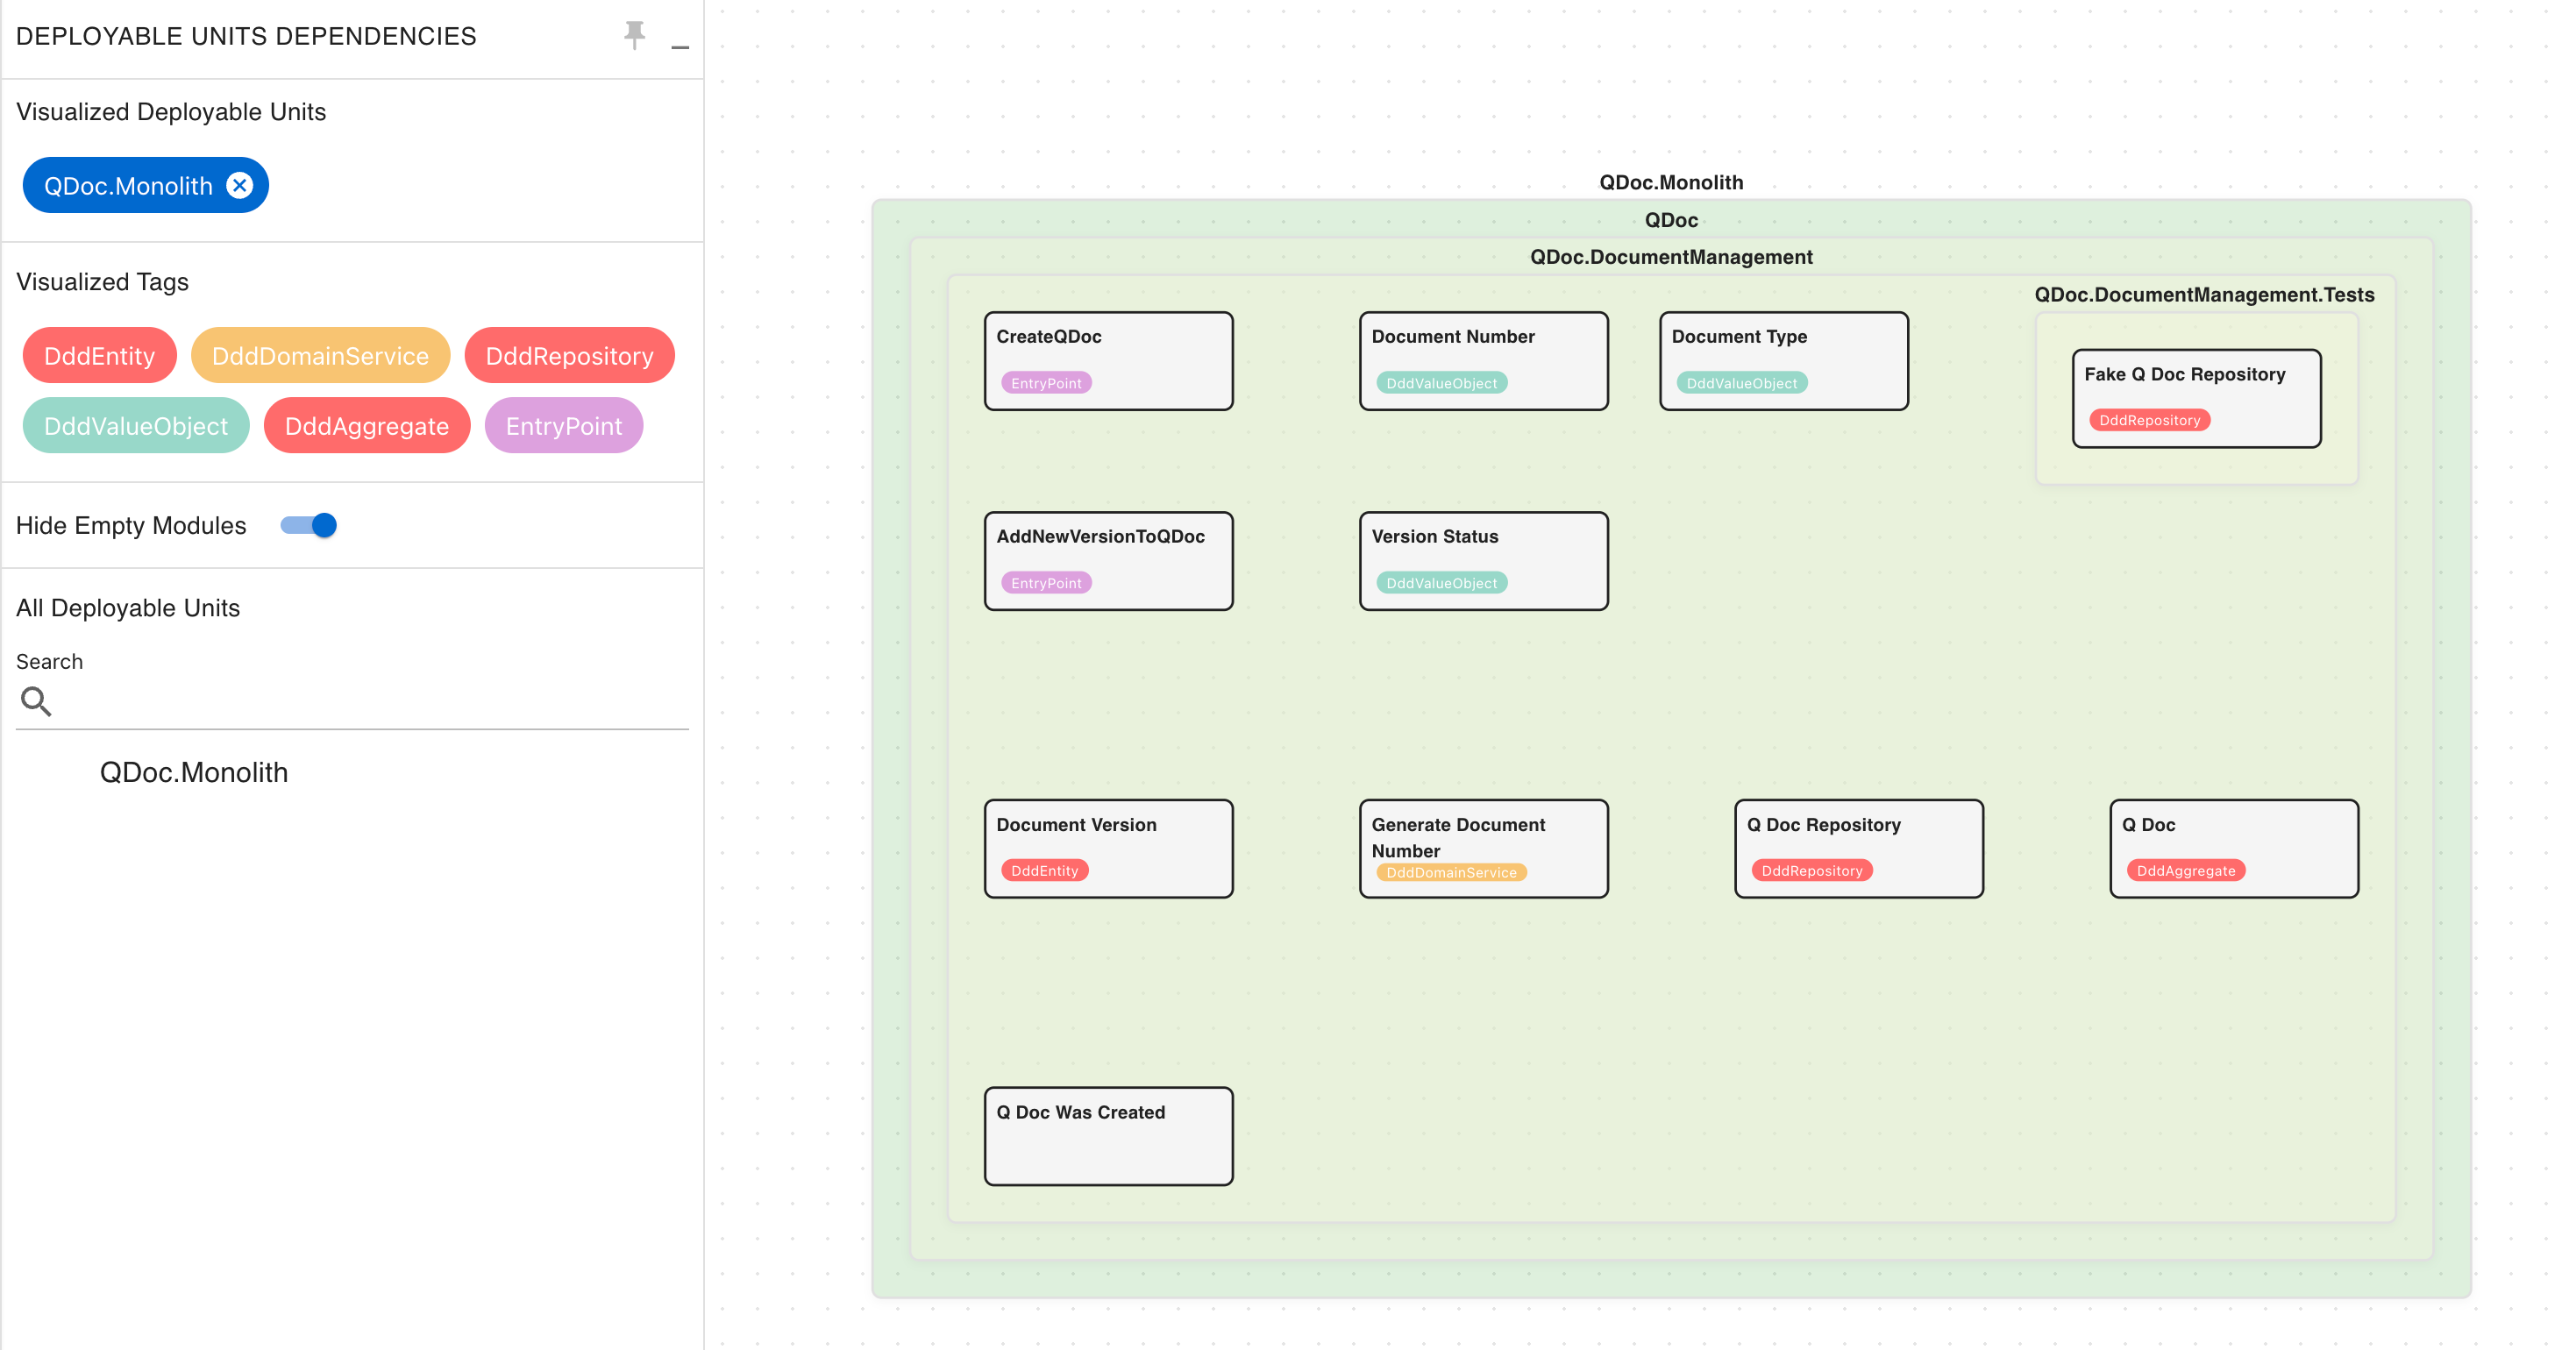Click the DddAggregate tag chip
Image resolution: width=2576 pixels, height=1350 pixels.
coord(366,425)
